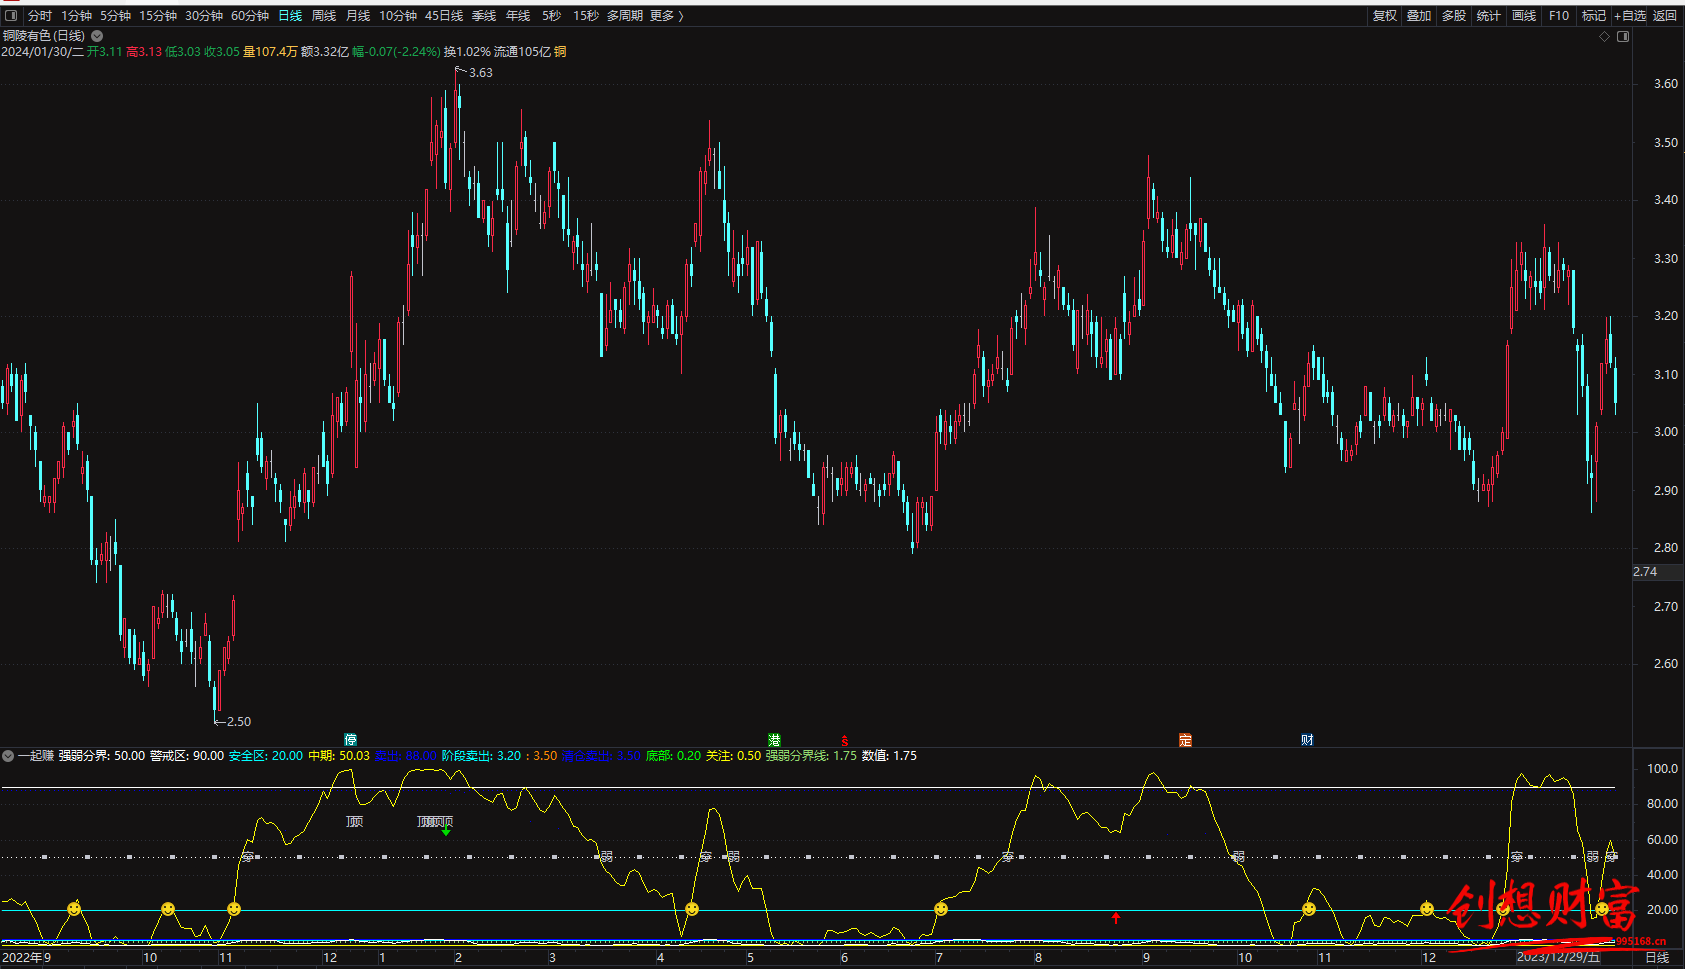The width and height of the screenshot is (1685, 969).
Task: Click the 流通105亿 info text
Action: [x=522, y=52]
